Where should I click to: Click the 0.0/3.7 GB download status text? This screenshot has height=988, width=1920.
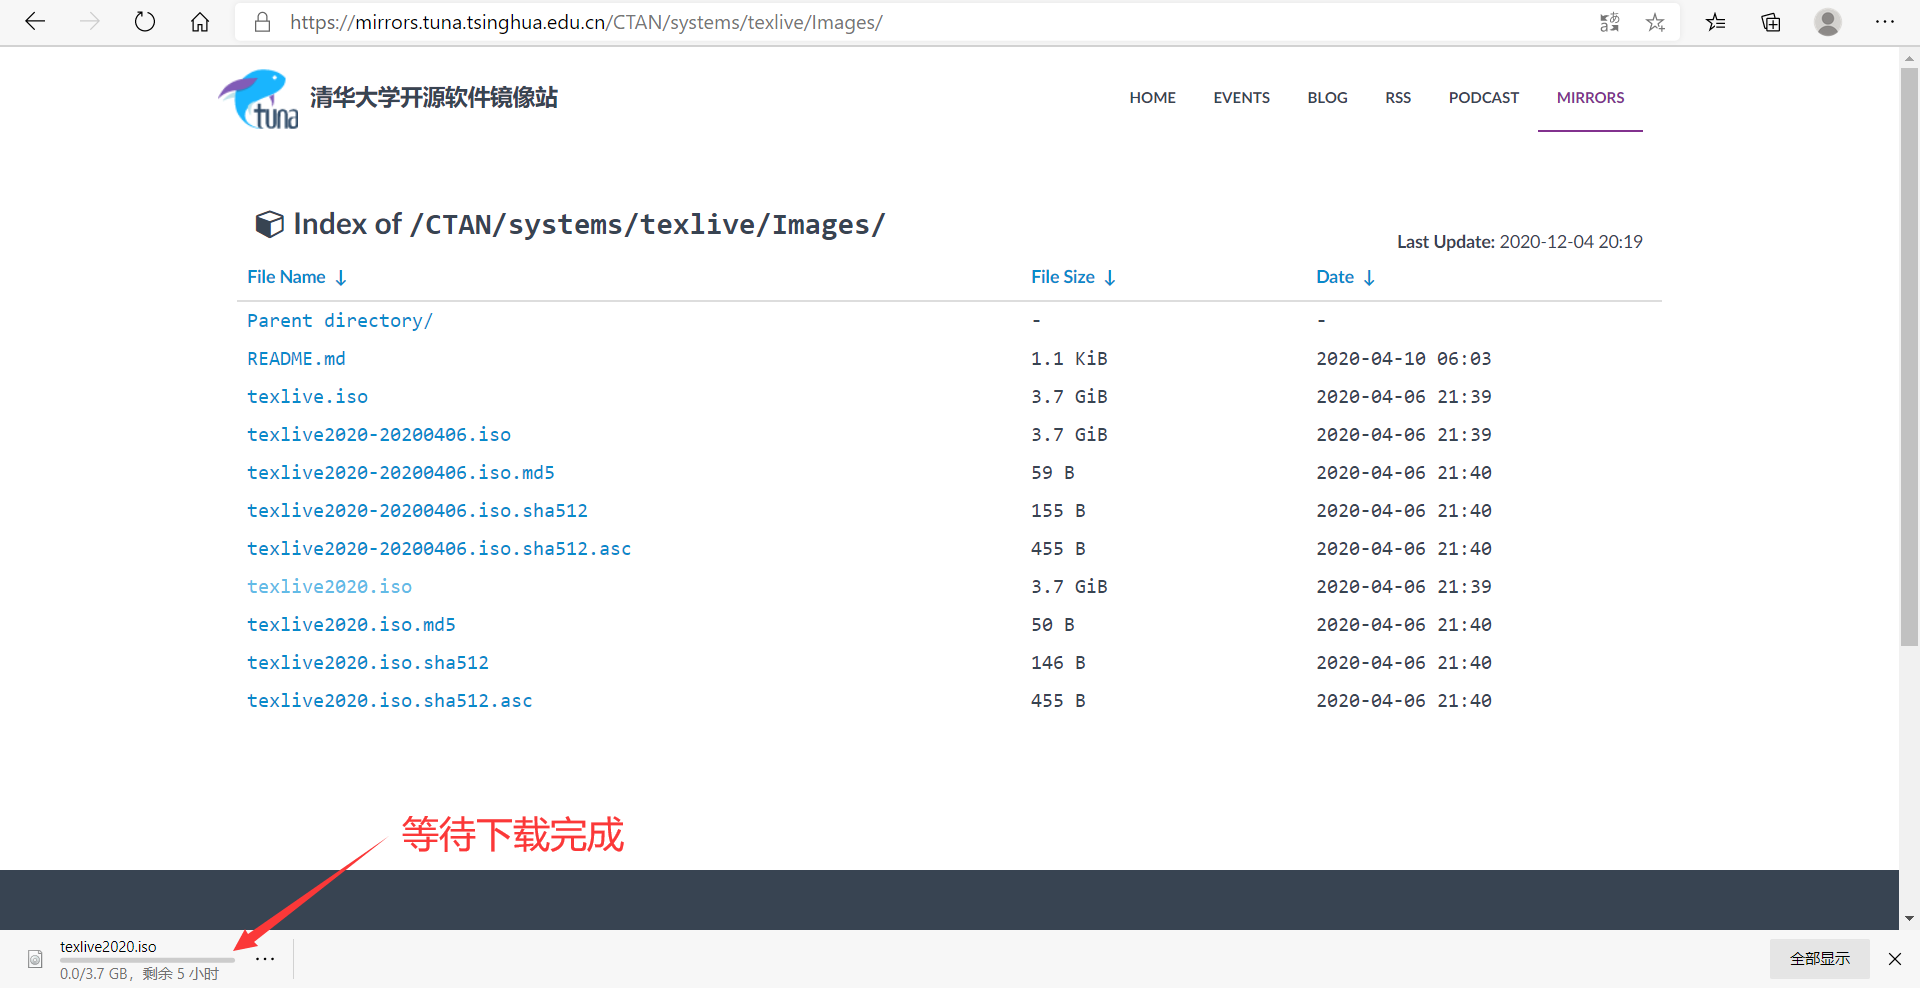(139, 974)
